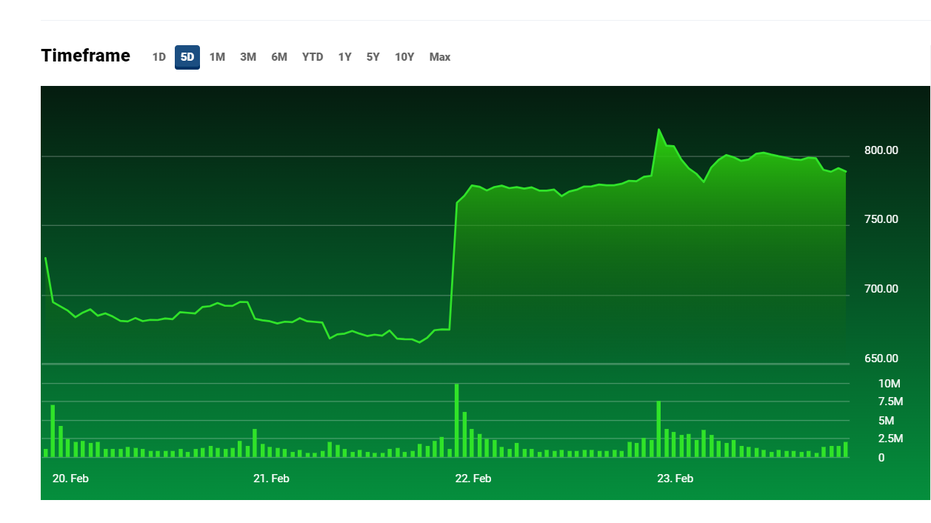This screenshot has width=931, height=523.
Task: Select the 1D timeframe
Action: point(159,57)
